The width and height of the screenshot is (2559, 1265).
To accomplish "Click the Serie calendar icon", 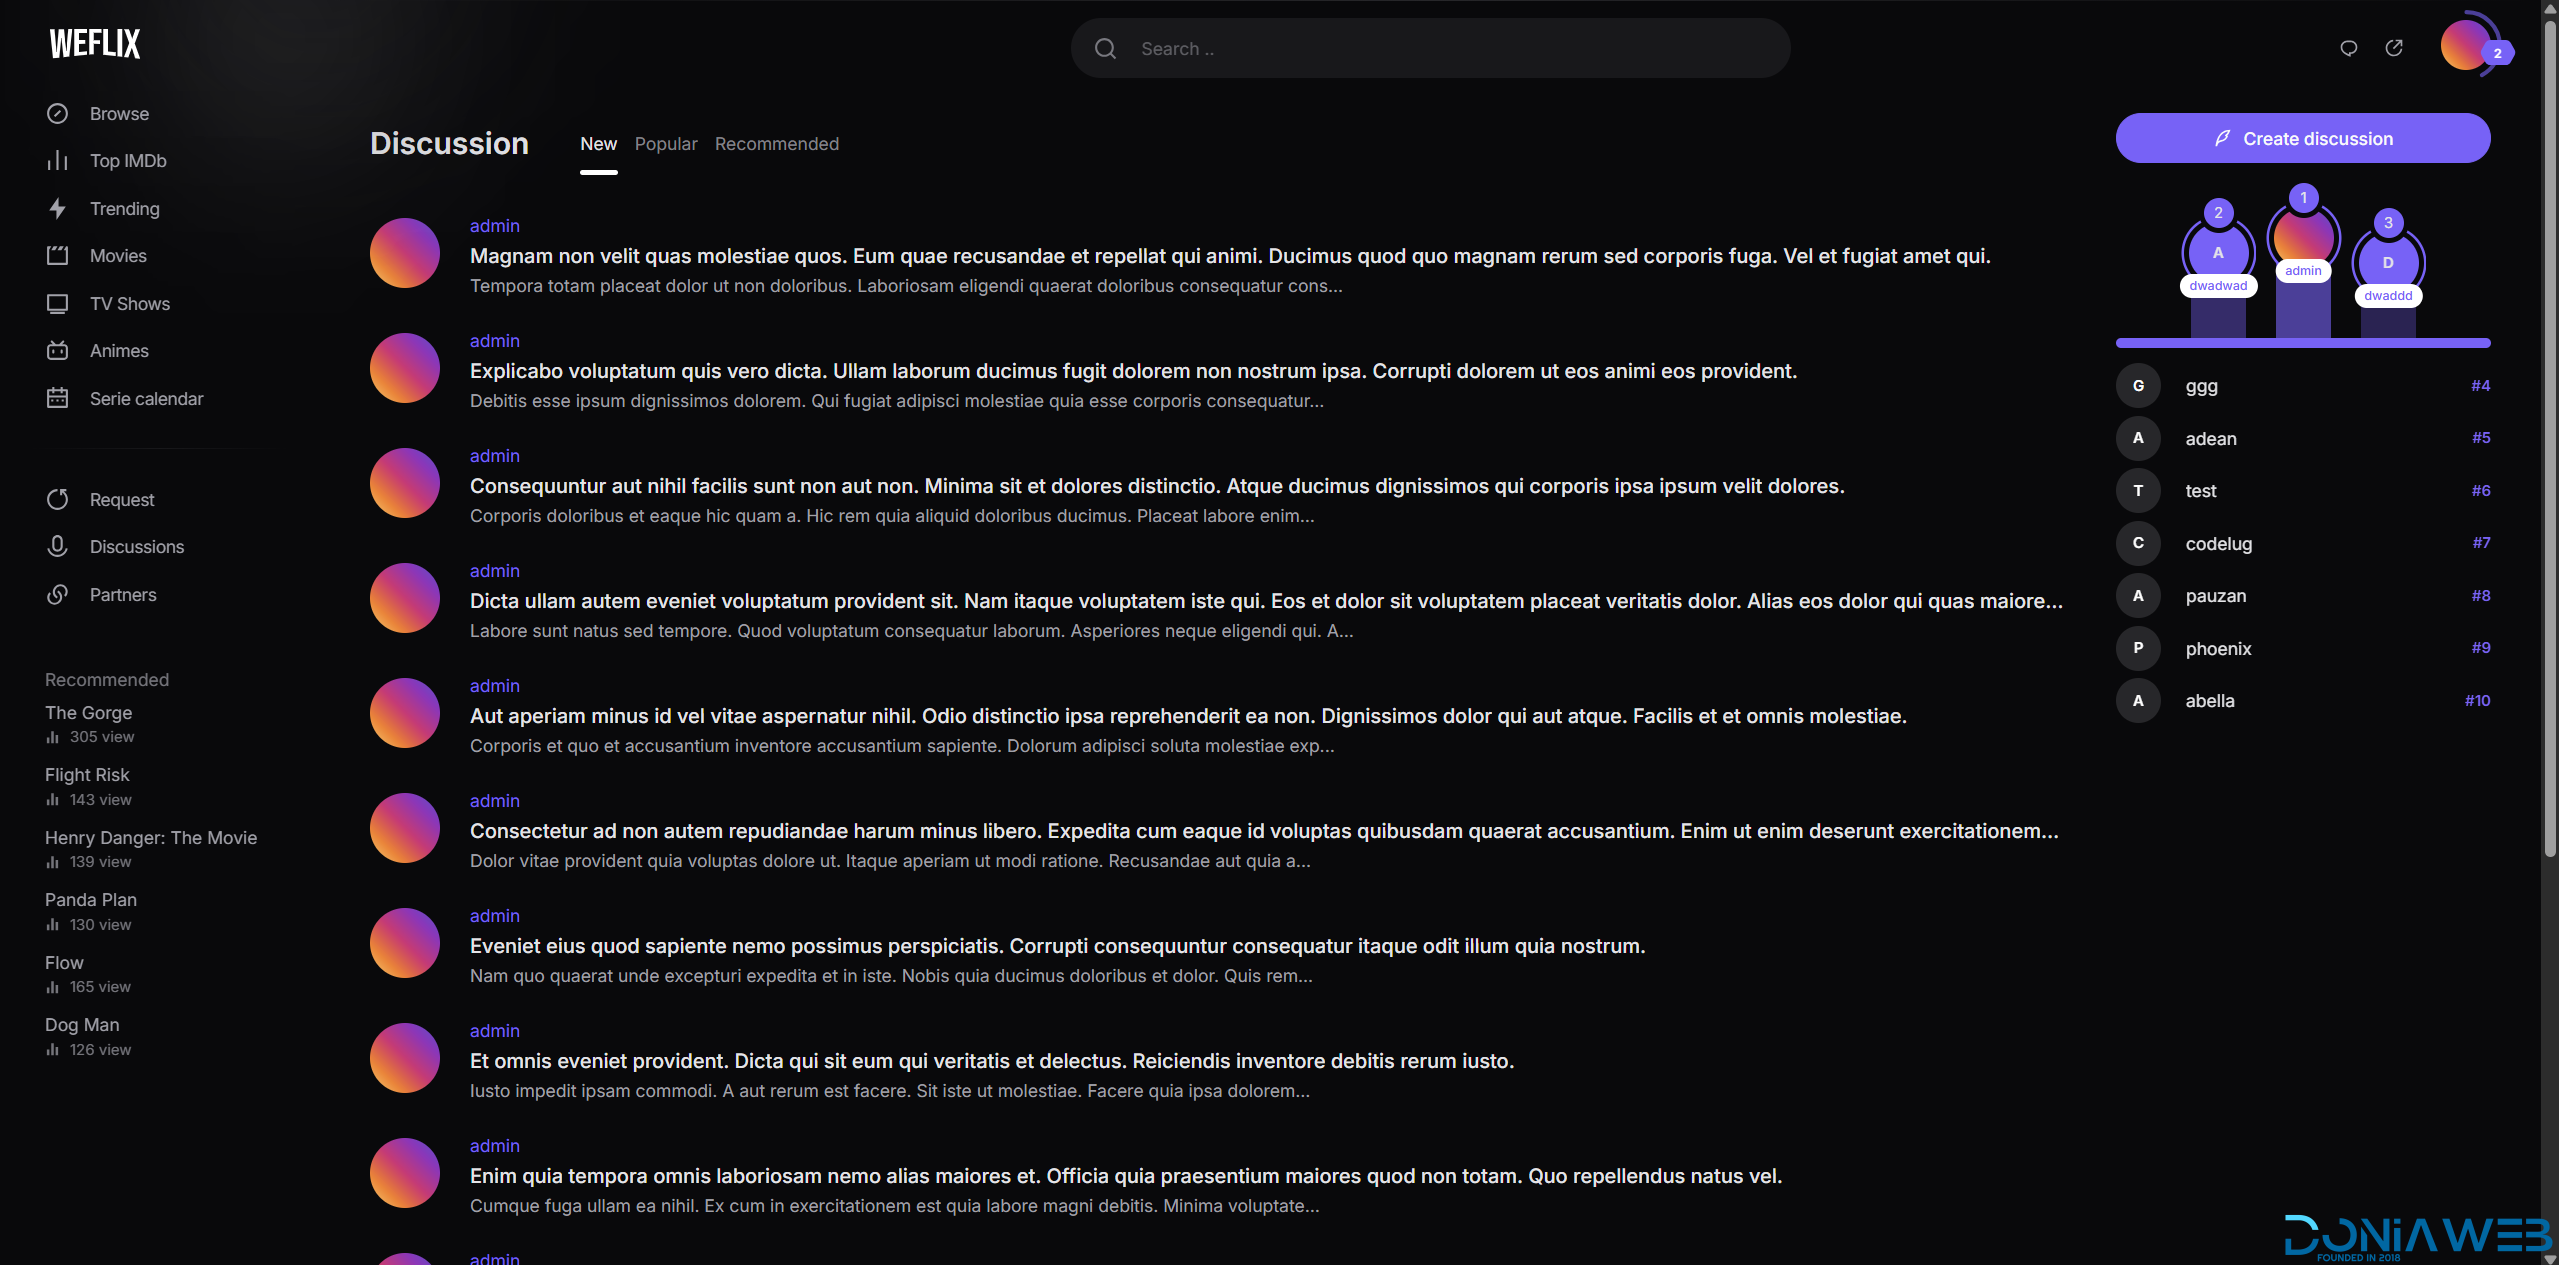I will click(58, 399).
